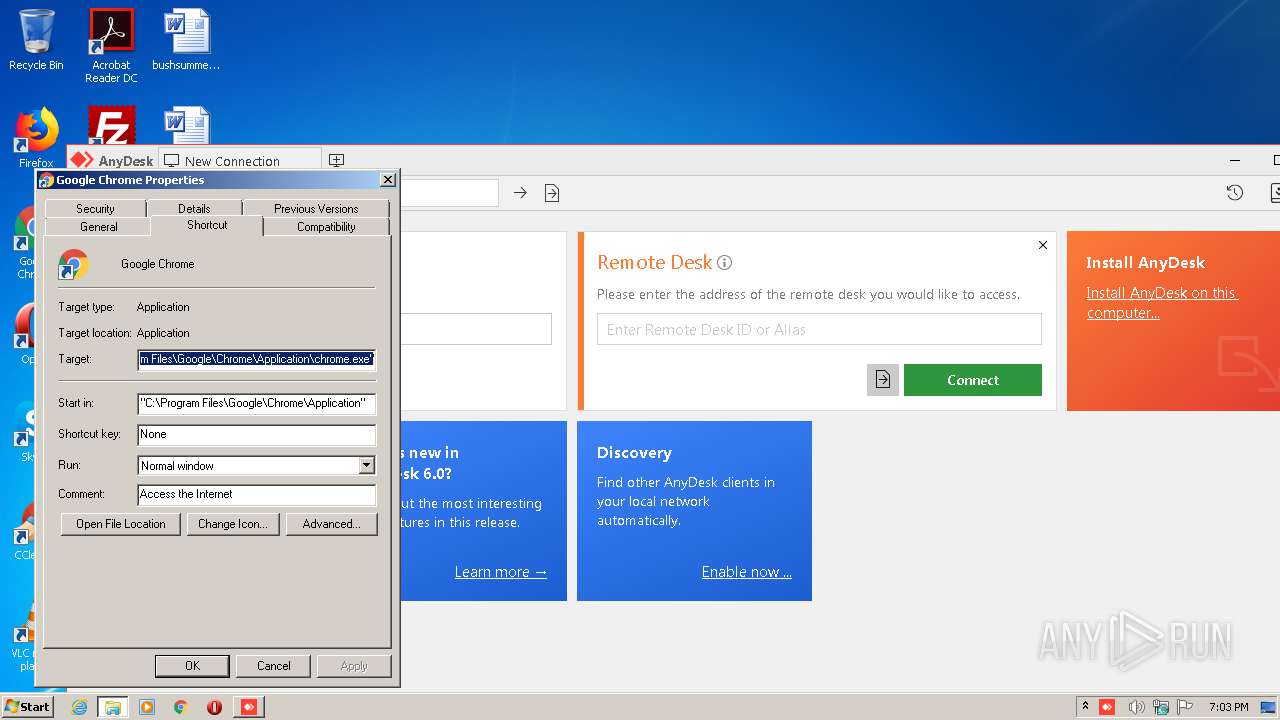Click the Start button
This screenshot has width=1280, height=720.
tap(27, 707)
